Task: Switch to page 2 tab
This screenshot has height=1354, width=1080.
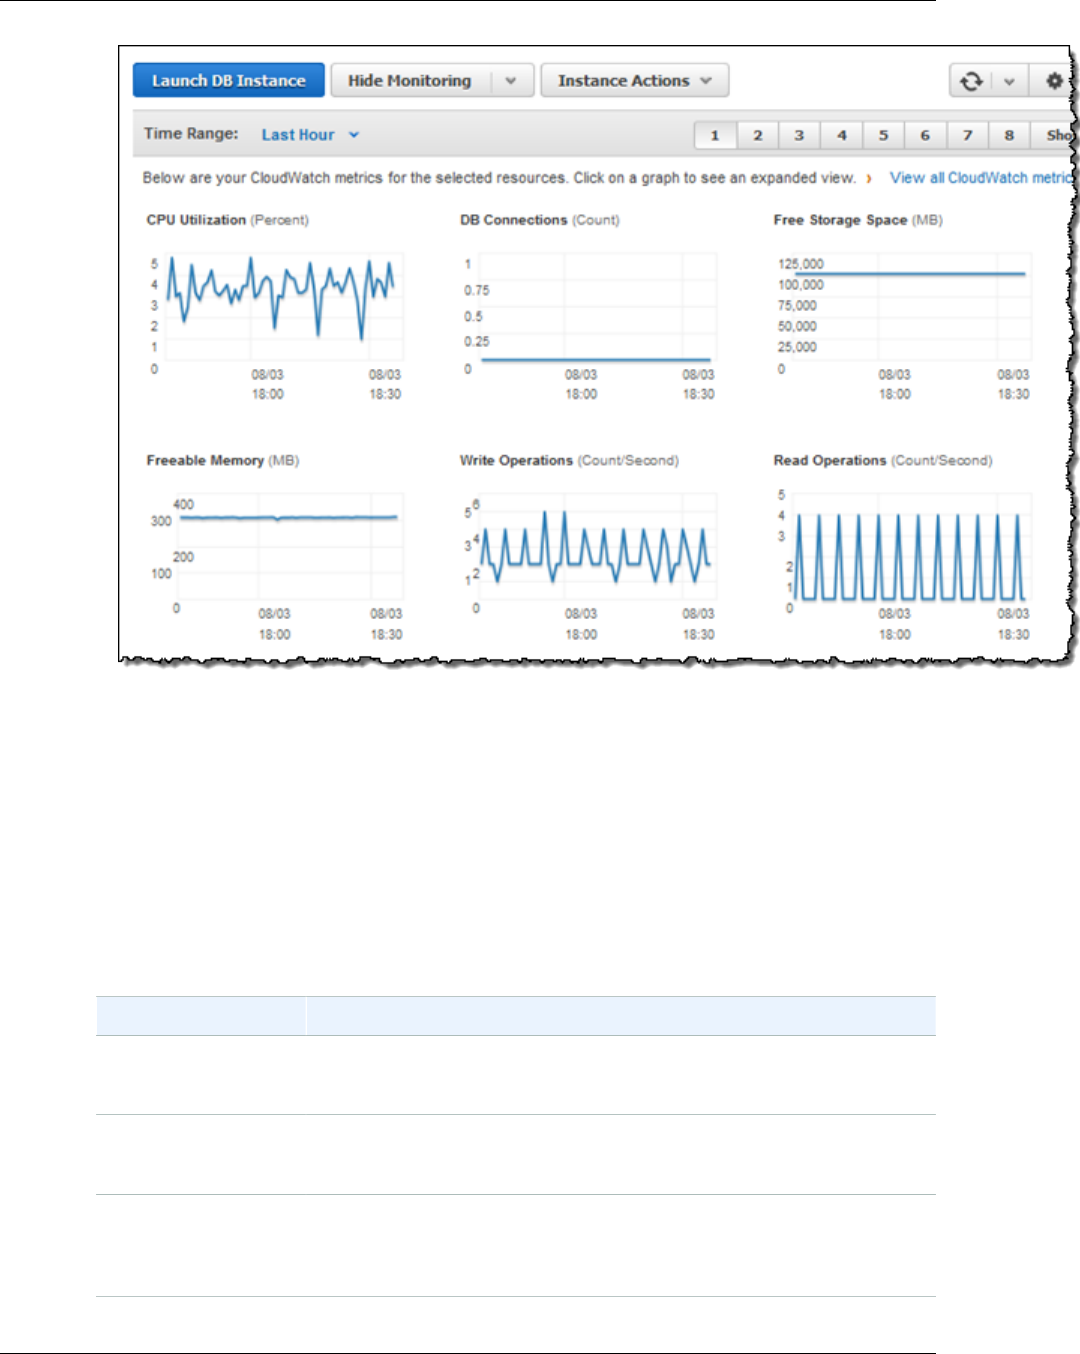Action: click(x=758, y=135)
